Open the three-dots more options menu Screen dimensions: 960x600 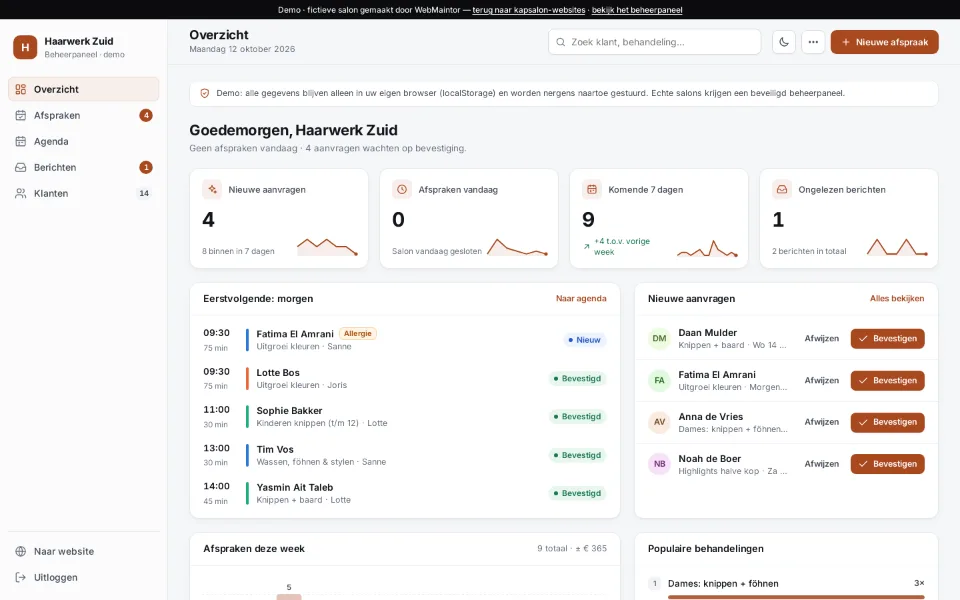point(813,42)
